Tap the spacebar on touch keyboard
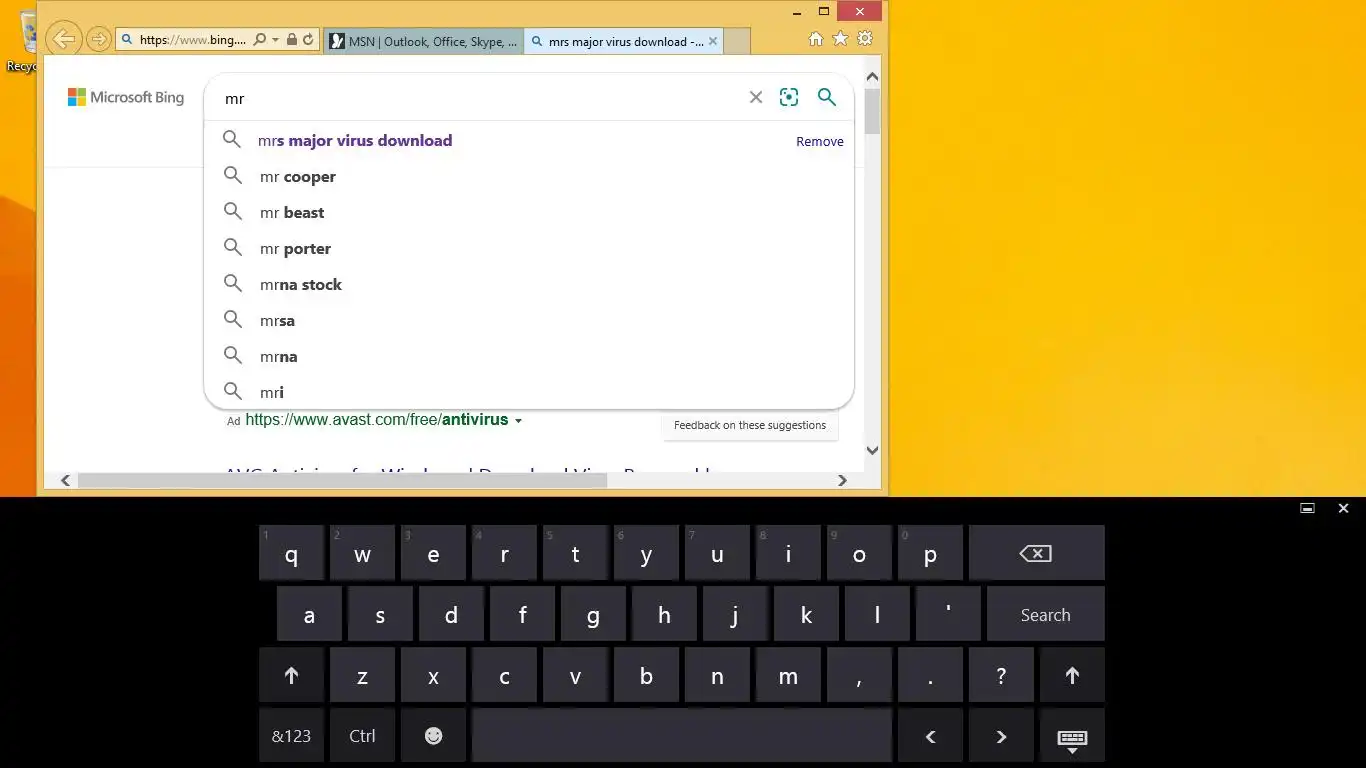This screenshot has width=1366, height=768. coord(681,736)
